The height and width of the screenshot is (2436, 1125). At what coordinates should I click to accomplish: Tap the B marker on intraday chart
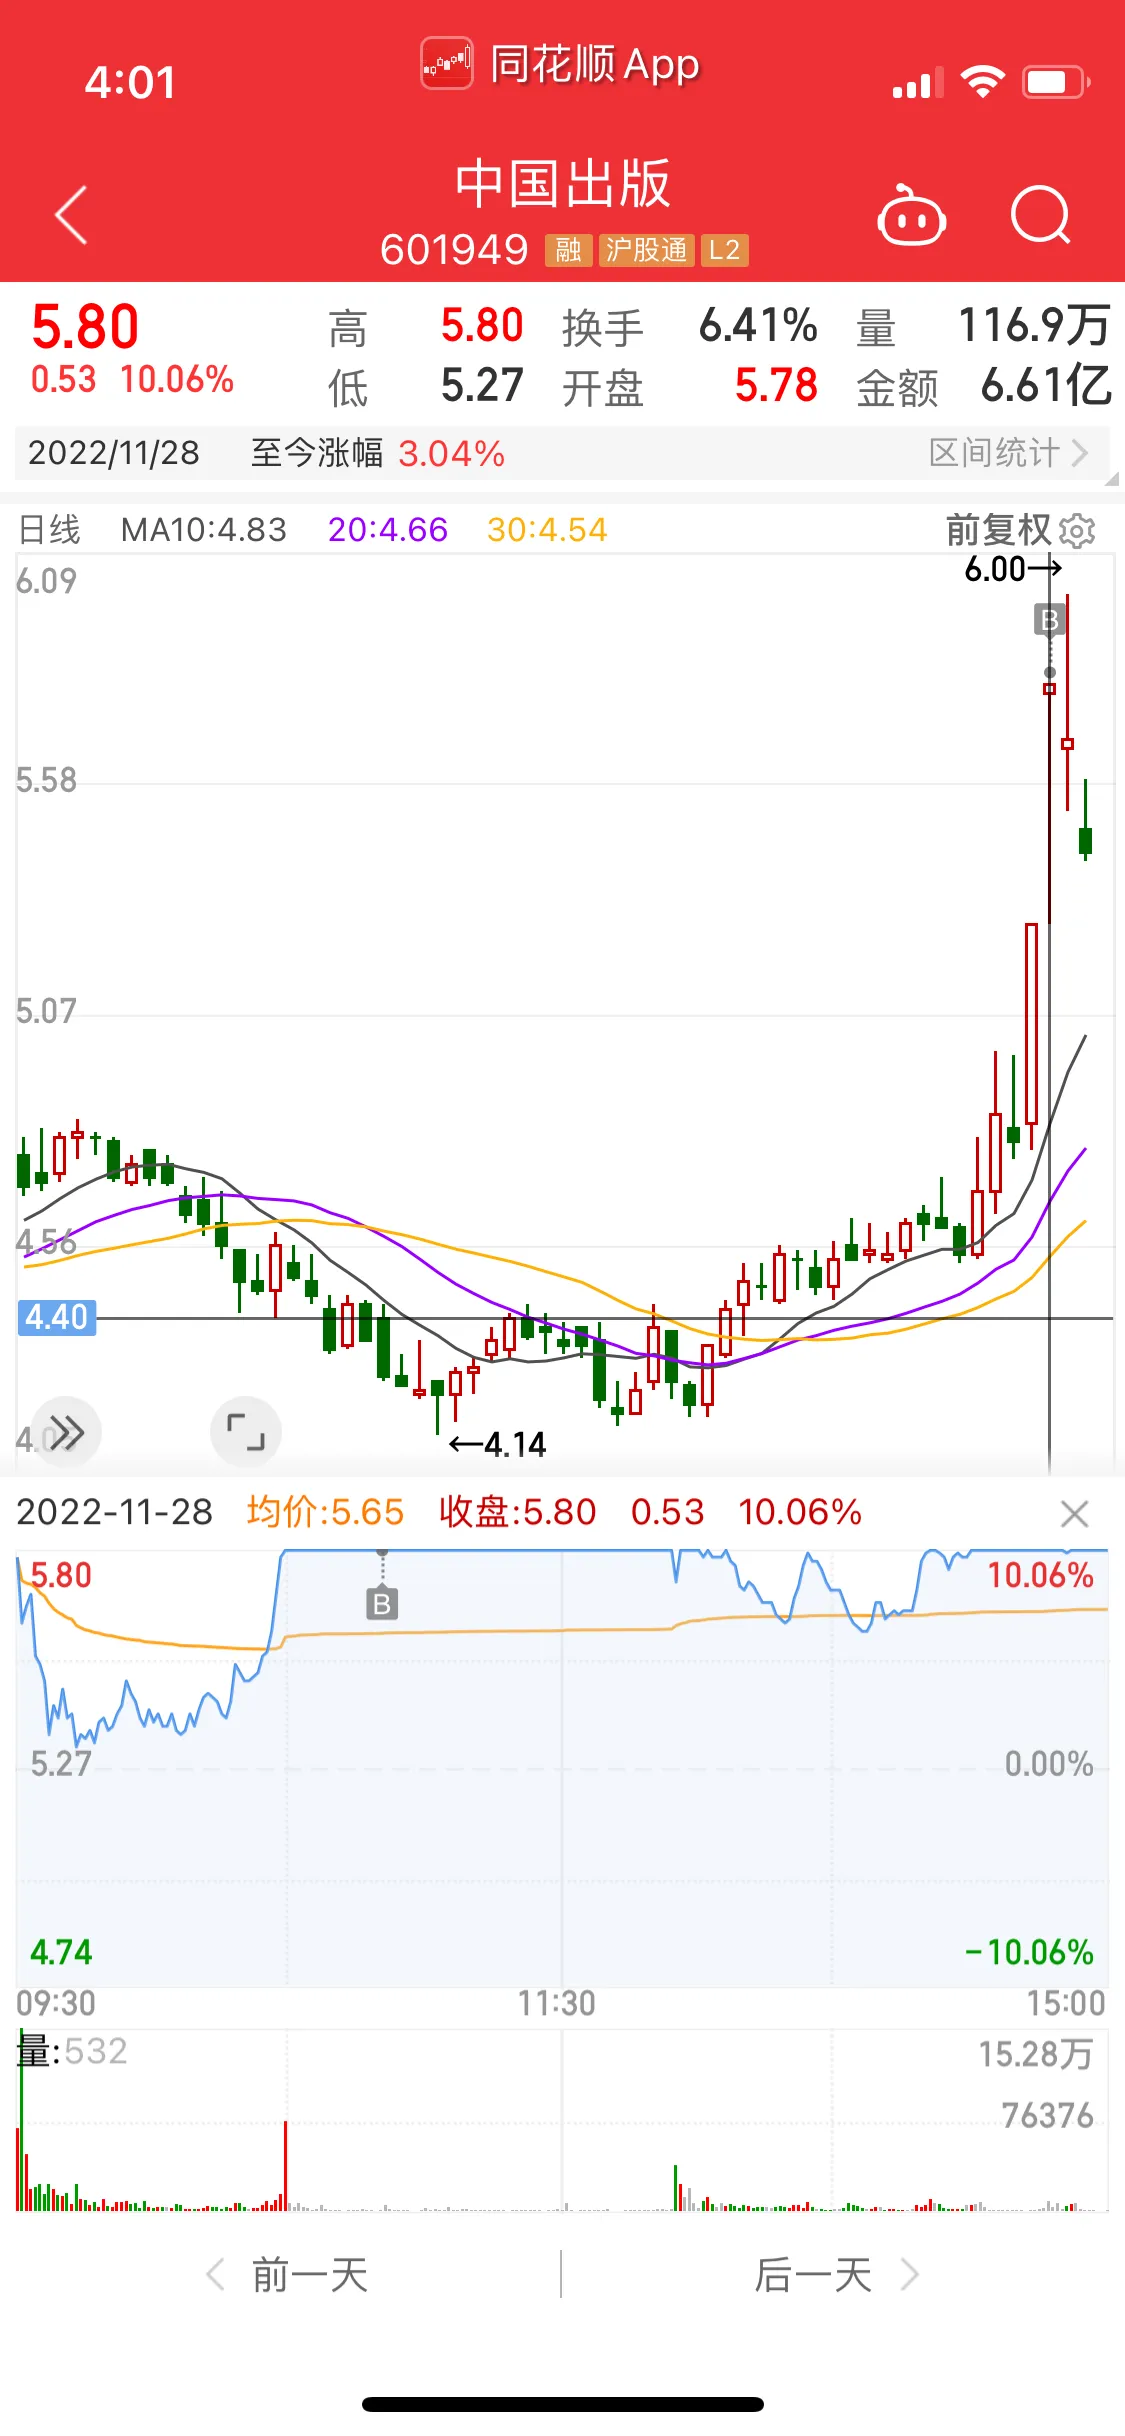[x=382, y=1604]
